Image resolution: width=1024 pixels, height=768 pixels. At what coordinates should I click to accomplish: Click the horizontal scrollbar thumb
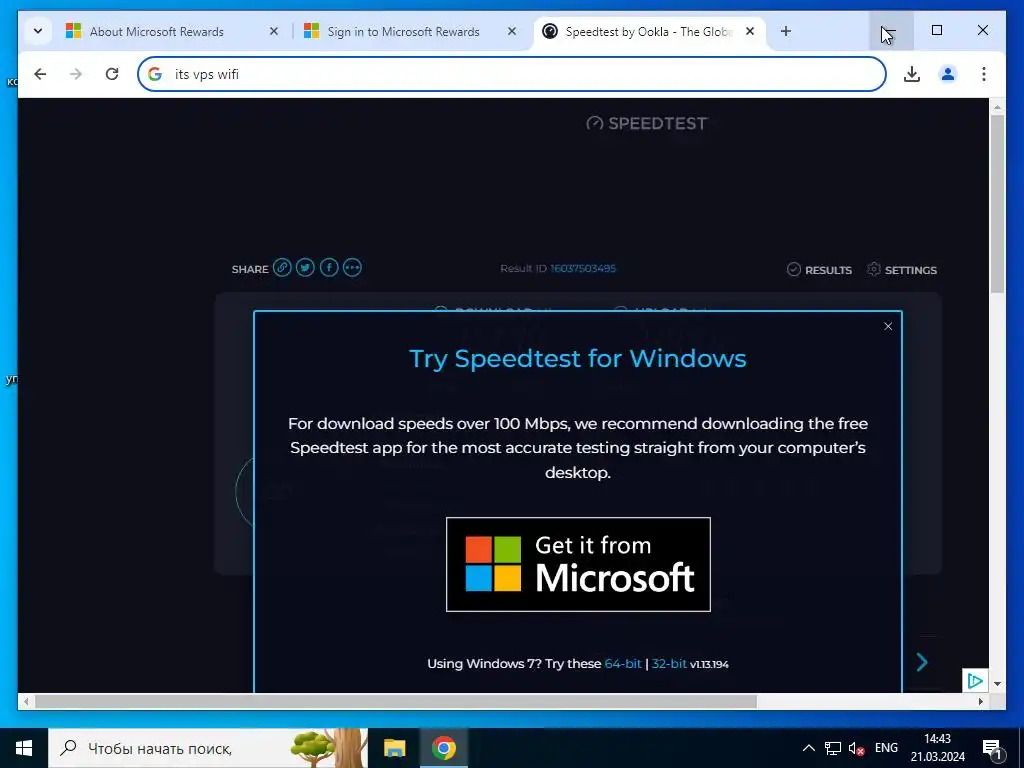396,701
